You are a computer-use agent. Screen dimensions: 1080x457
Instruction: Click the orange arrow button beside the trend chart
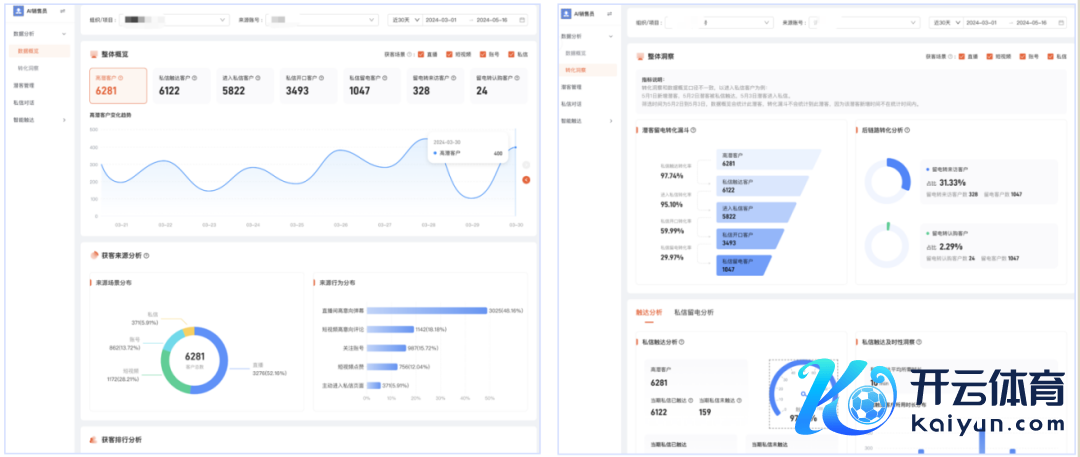(x=526, y=180)
